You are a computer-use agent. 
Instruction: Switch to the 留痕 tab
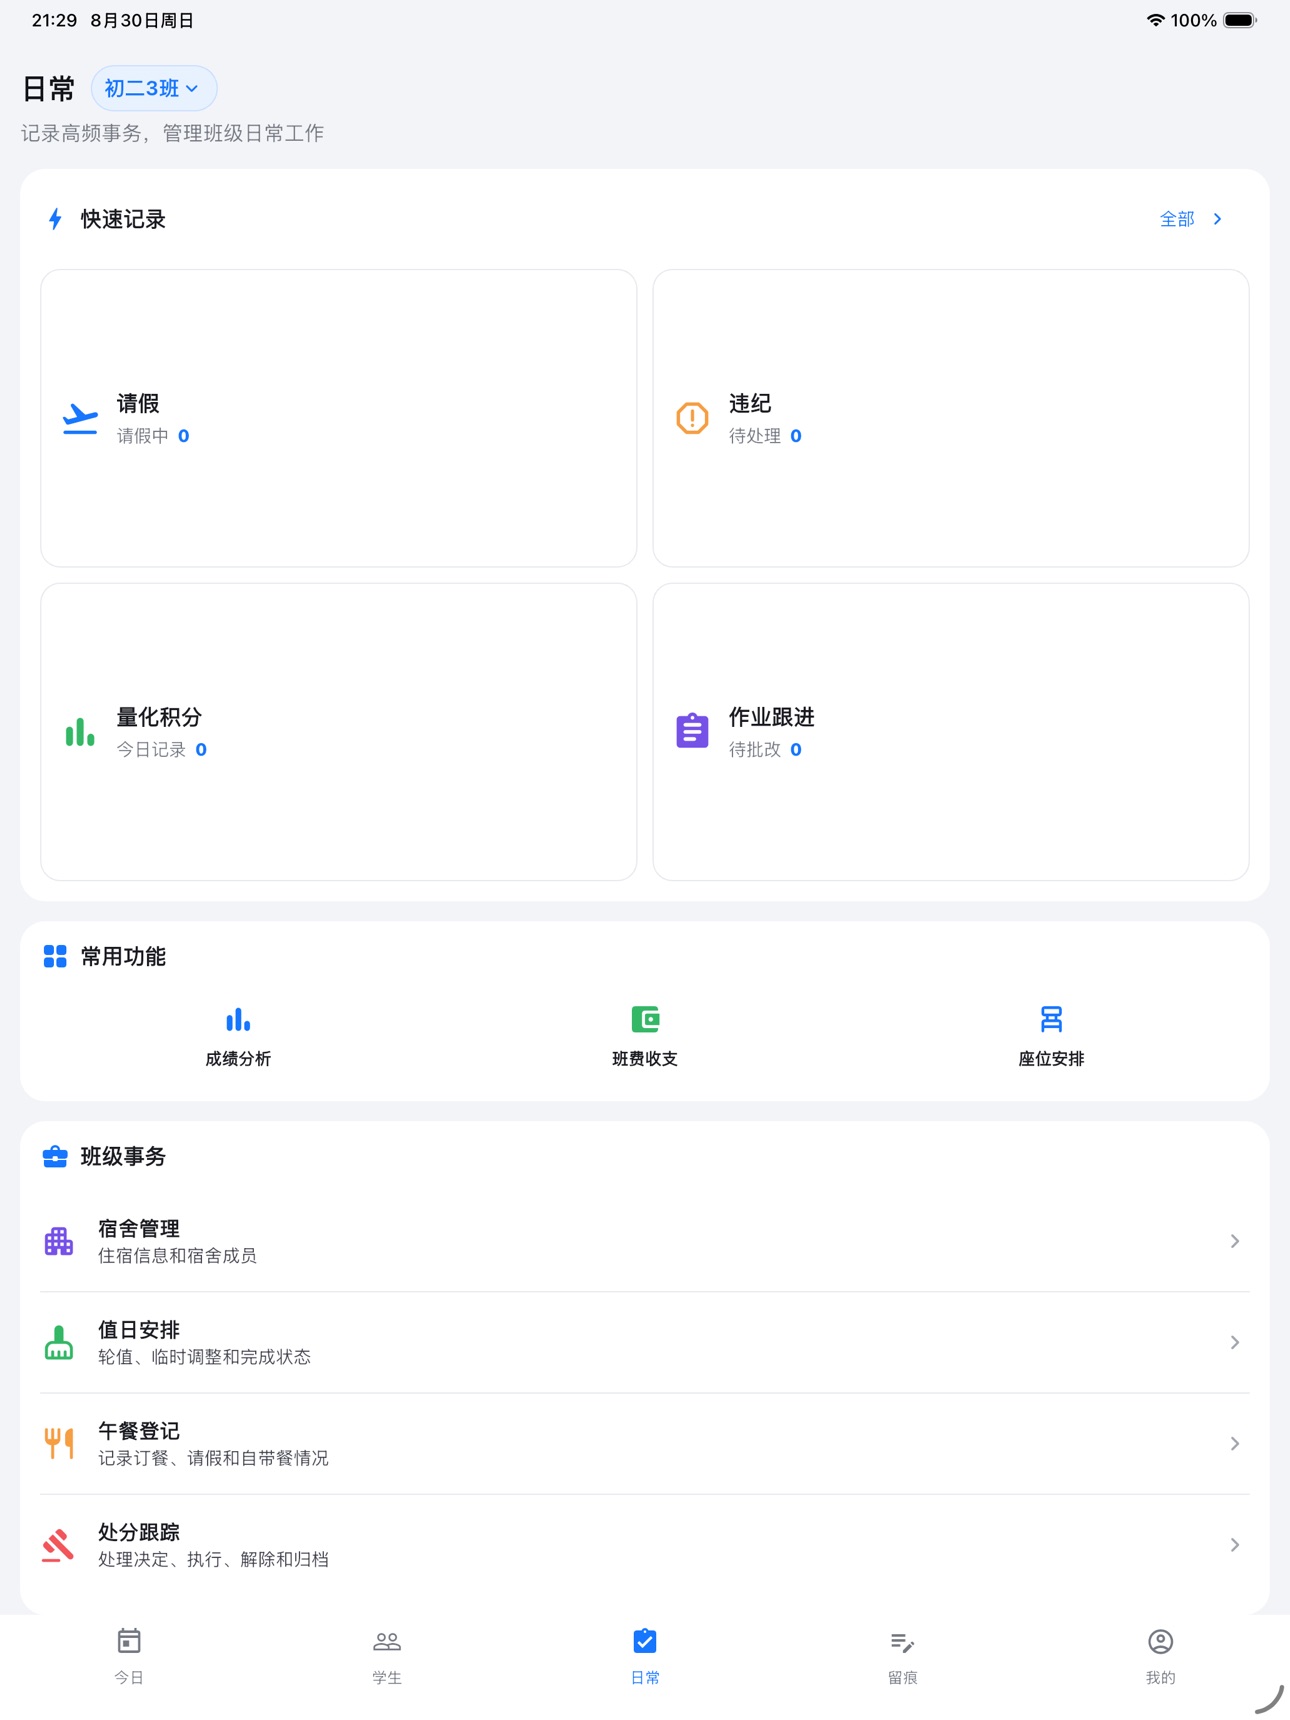[x=903, y=1656]
